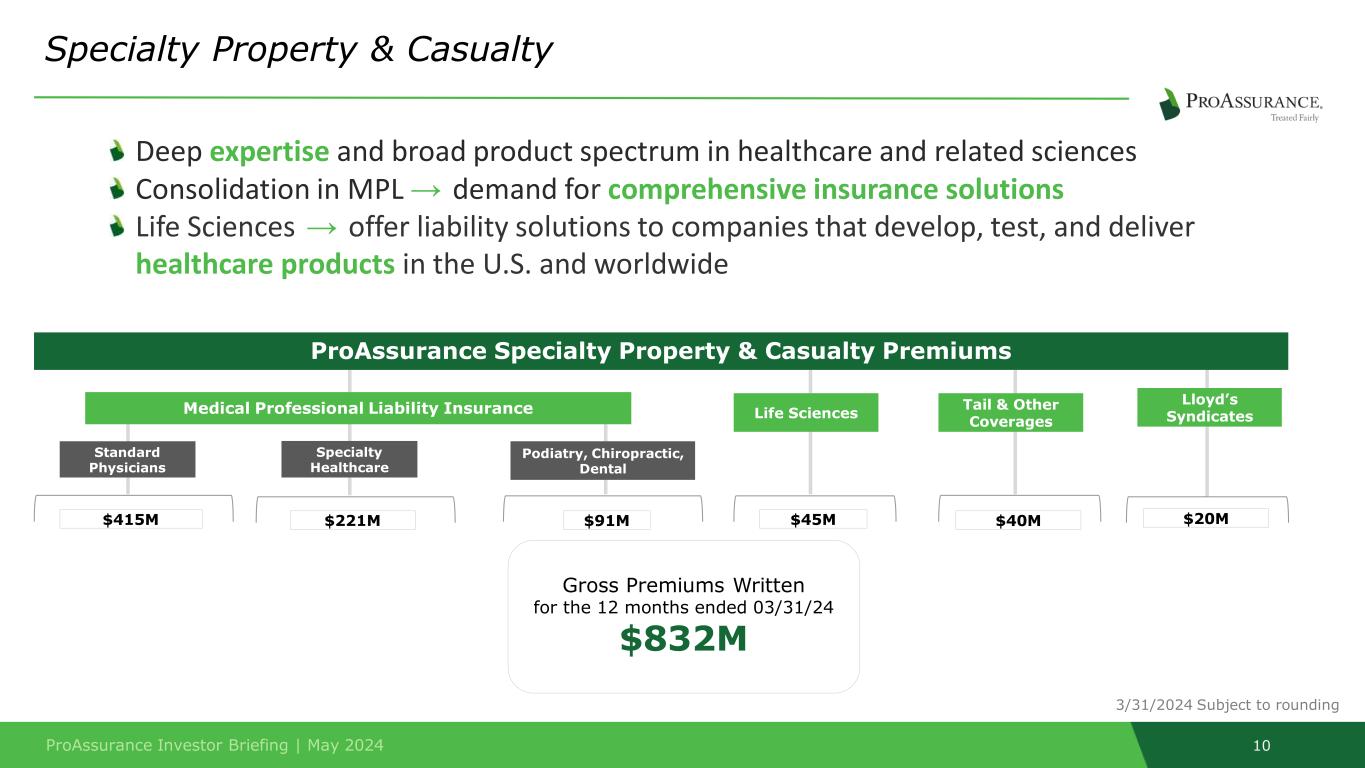The height and width of the screenshot is (768, 1365).
Task: Click the bullet icon beside "Consolidation in MPL"
Action: click(118, 189)
